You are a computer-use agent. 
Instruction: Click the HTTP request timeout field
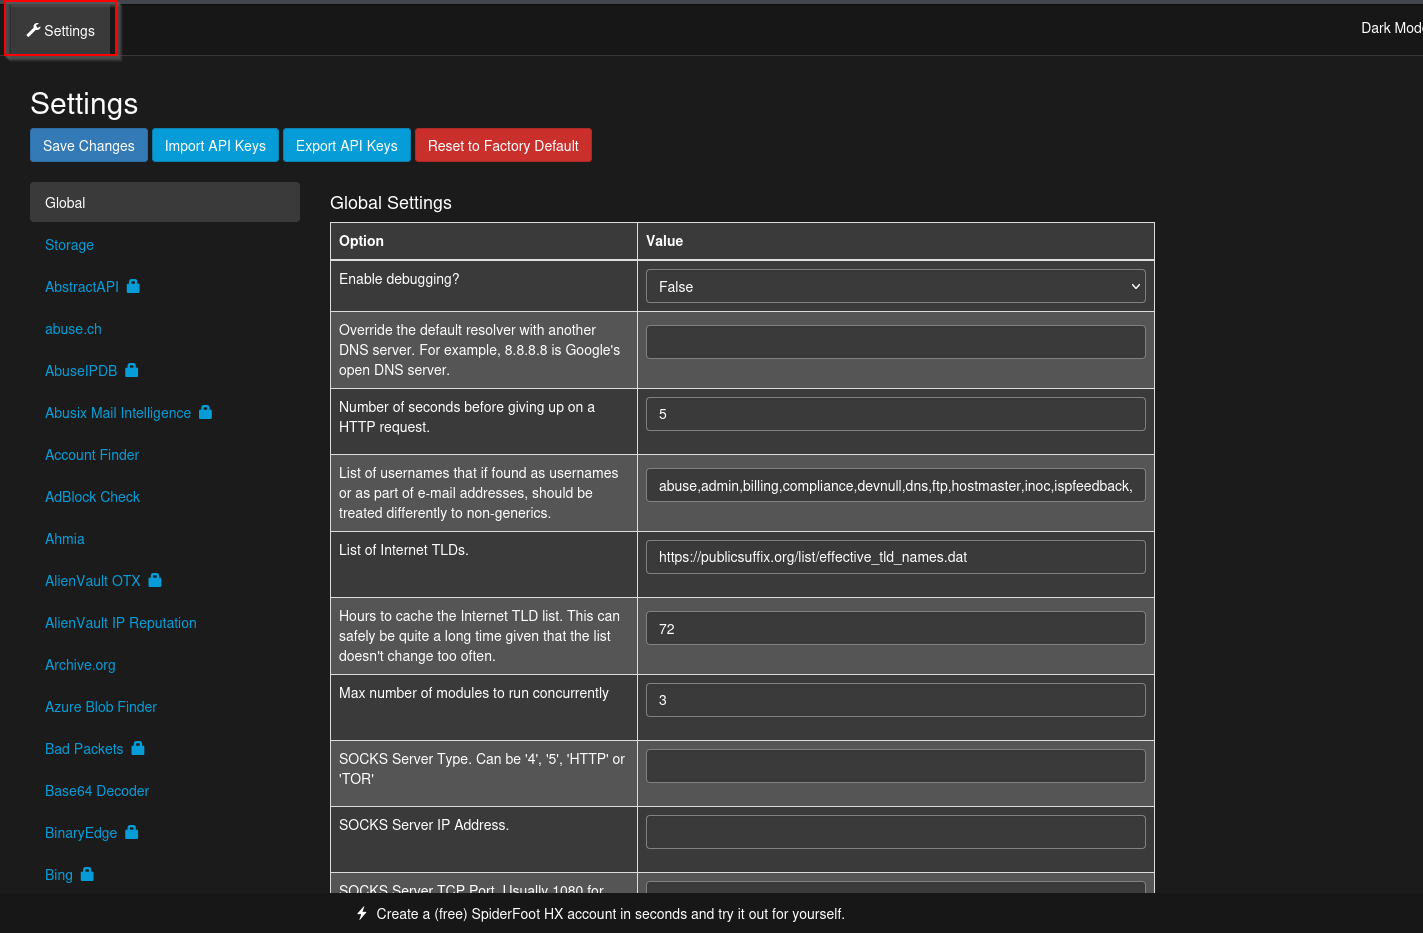coord(896,414)
